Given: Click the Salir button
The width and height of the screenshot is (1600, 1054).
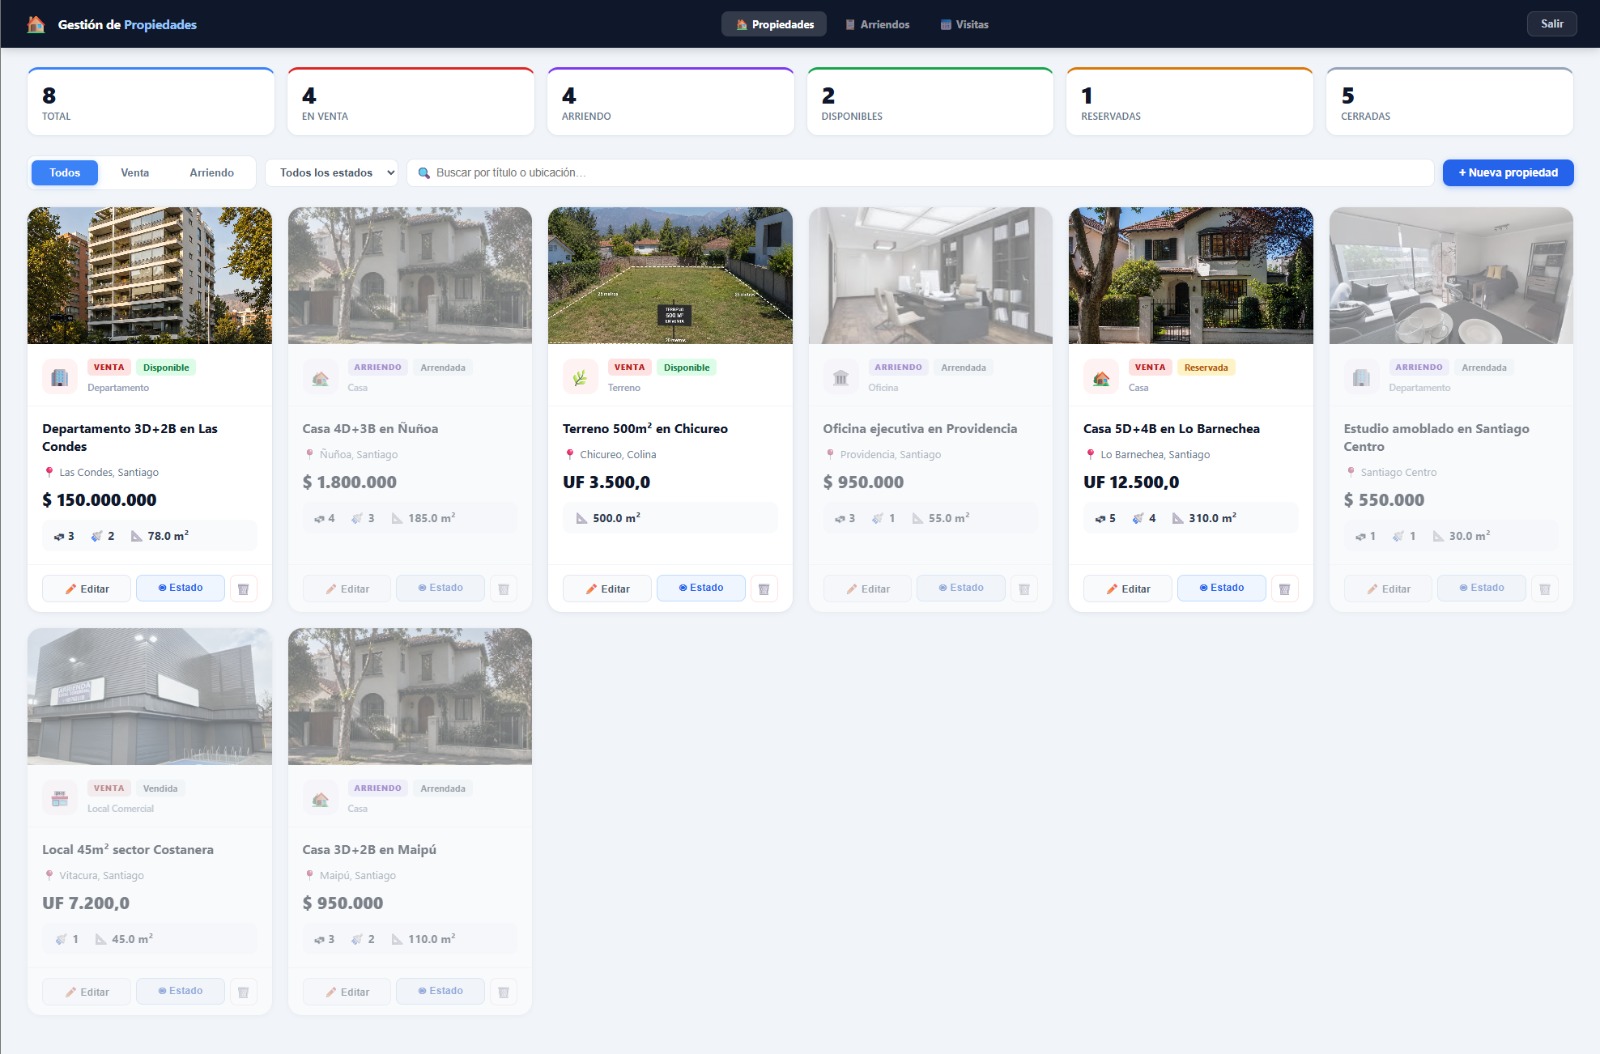Looking at the screenshot, I should click(1552, 24).
